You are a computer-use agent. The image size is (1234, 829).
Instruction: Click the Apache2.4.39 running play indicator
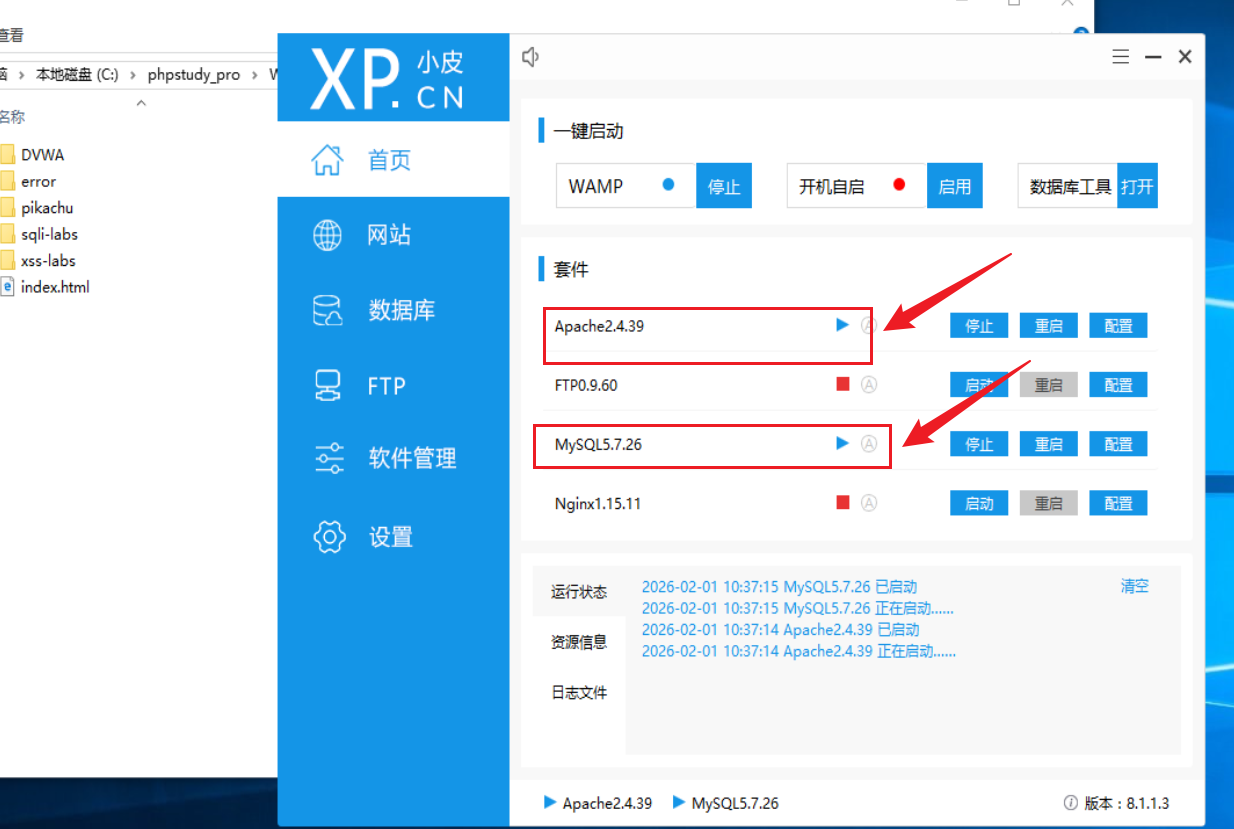842,325
